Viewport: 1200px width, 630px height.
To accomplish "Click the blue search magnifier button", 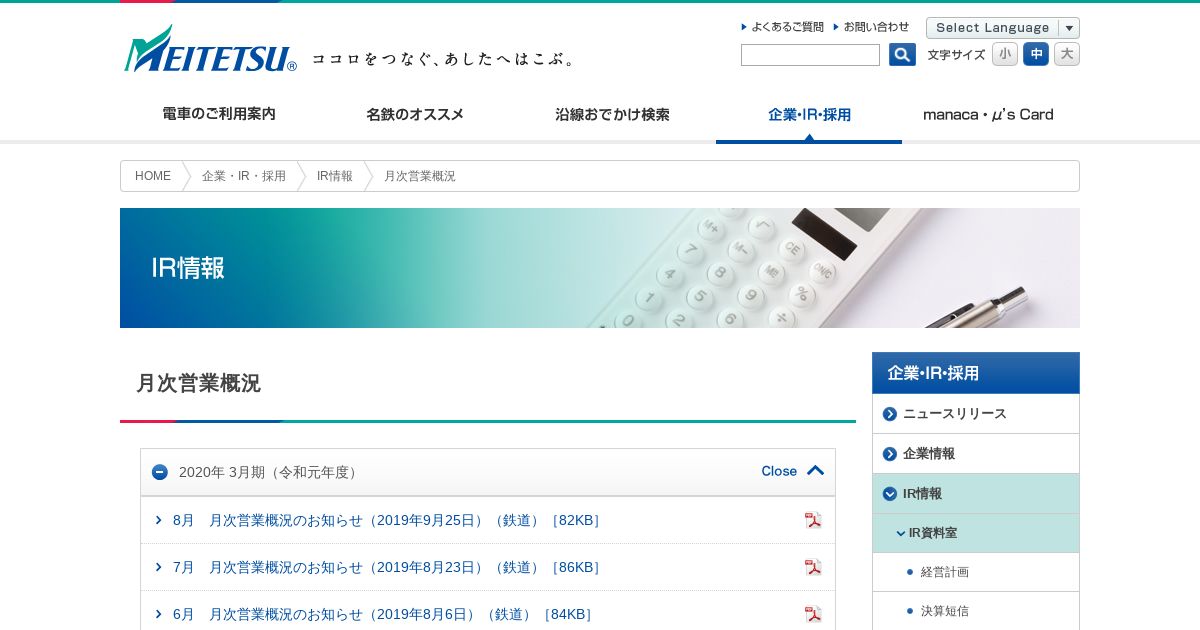I will pos(902,55).
